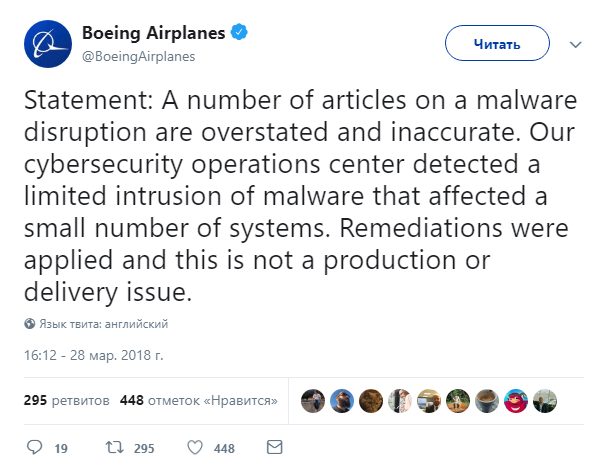View the 295 ретвитов list
615x473 pixels.
point(66,400)
